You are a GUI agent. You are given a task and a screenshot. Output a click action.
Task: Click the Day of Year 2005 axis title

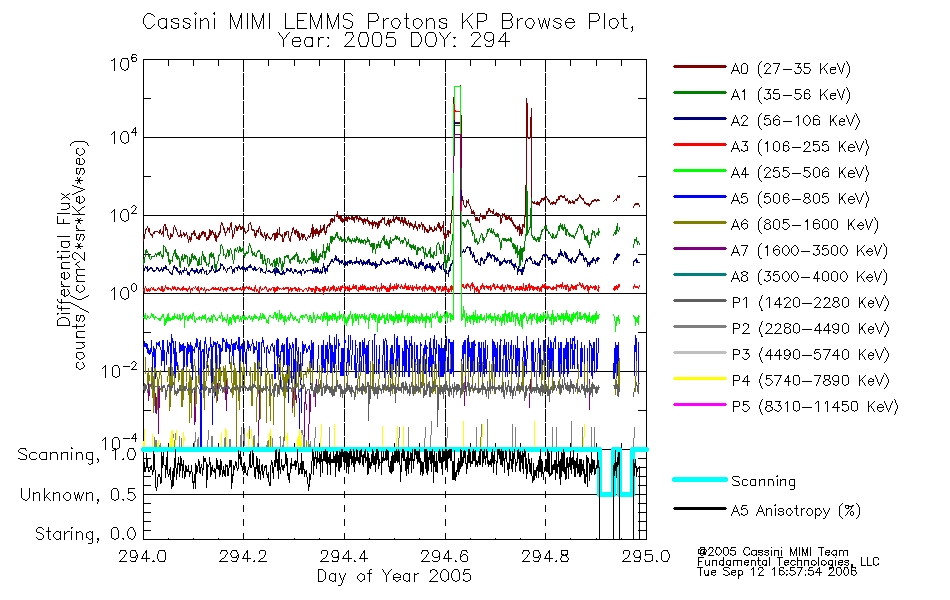click(394, 576)
